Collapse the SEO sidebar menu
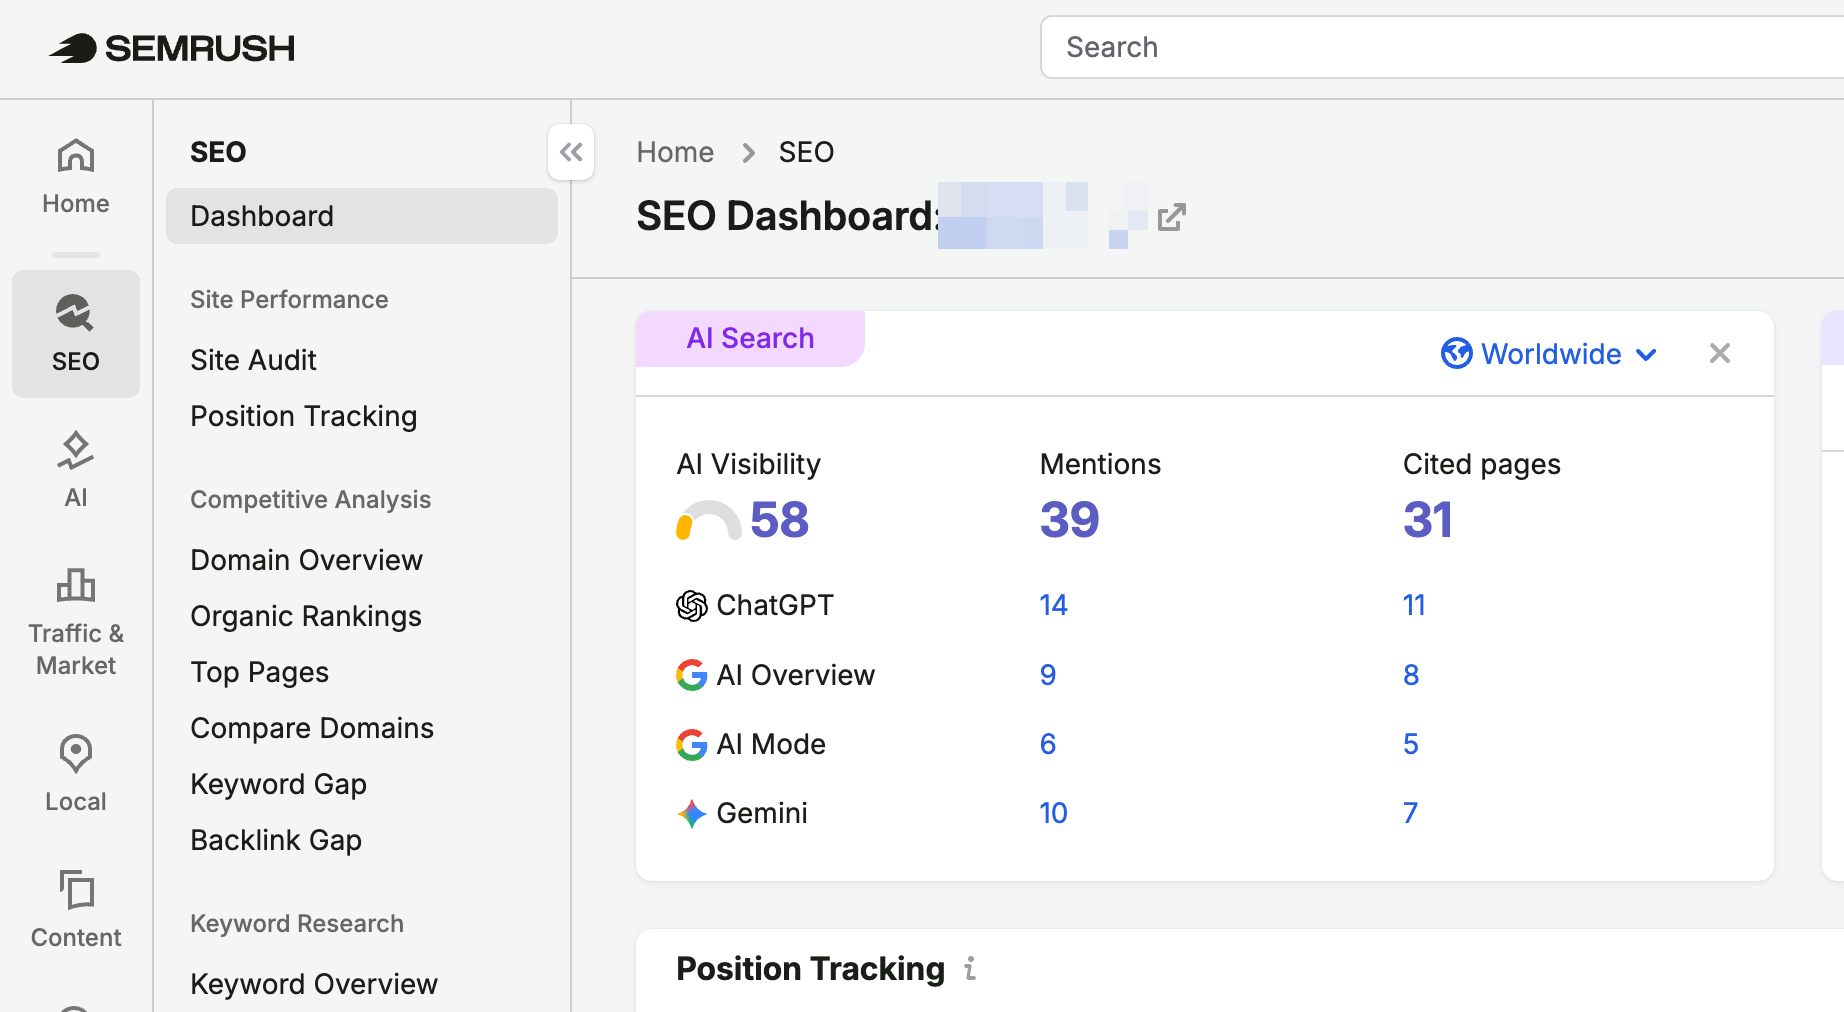This screenshot has width=1844, height=1012. (x=571, y=152)
